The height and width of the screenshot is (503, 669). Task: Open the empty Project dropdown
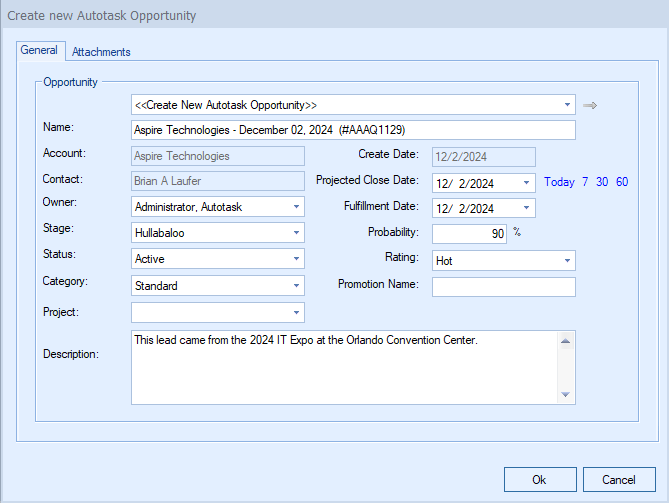point(296,313)
